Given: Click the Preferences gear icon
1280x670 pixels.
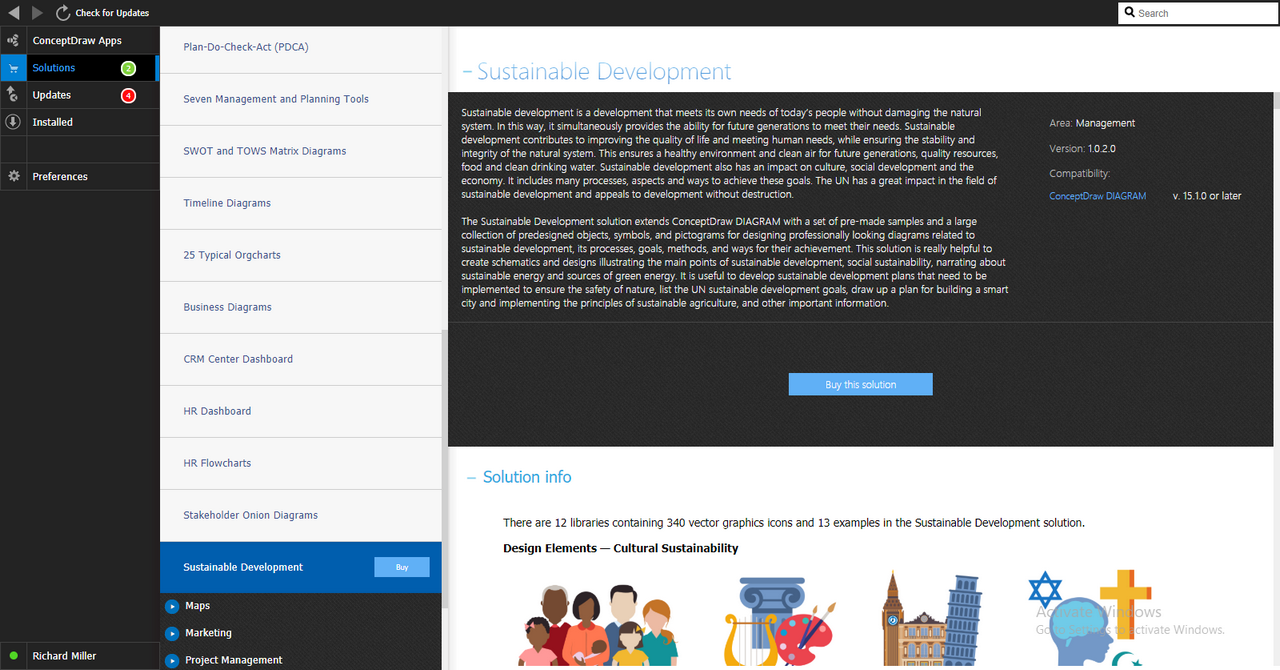Looking at the screenshot, I should (13, 176).
